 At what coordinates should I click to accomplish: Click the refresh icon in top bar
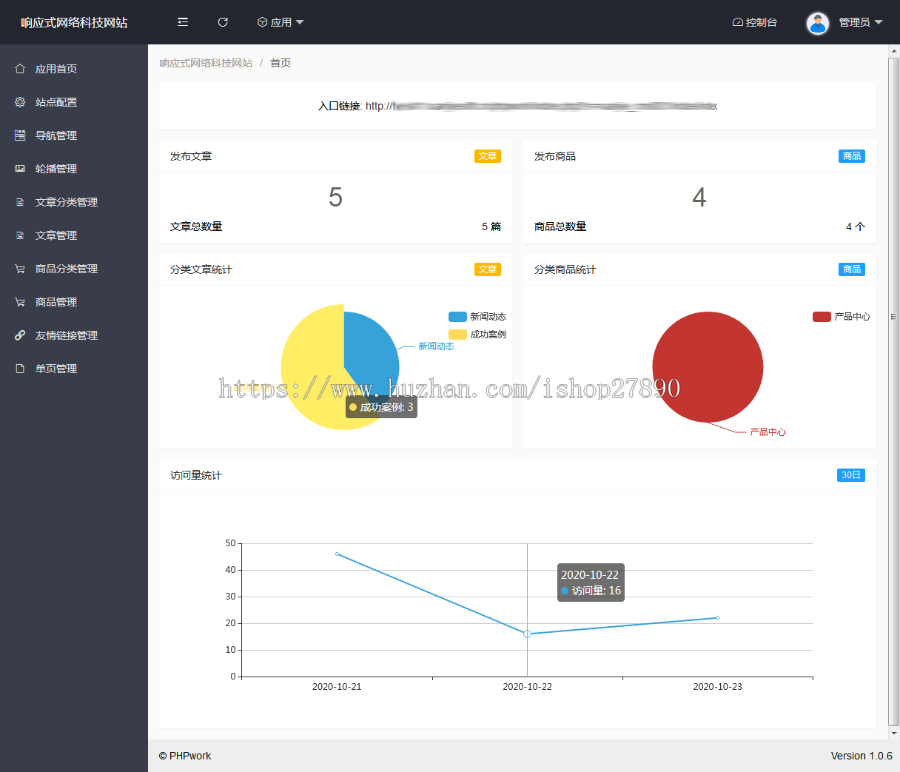223,22
